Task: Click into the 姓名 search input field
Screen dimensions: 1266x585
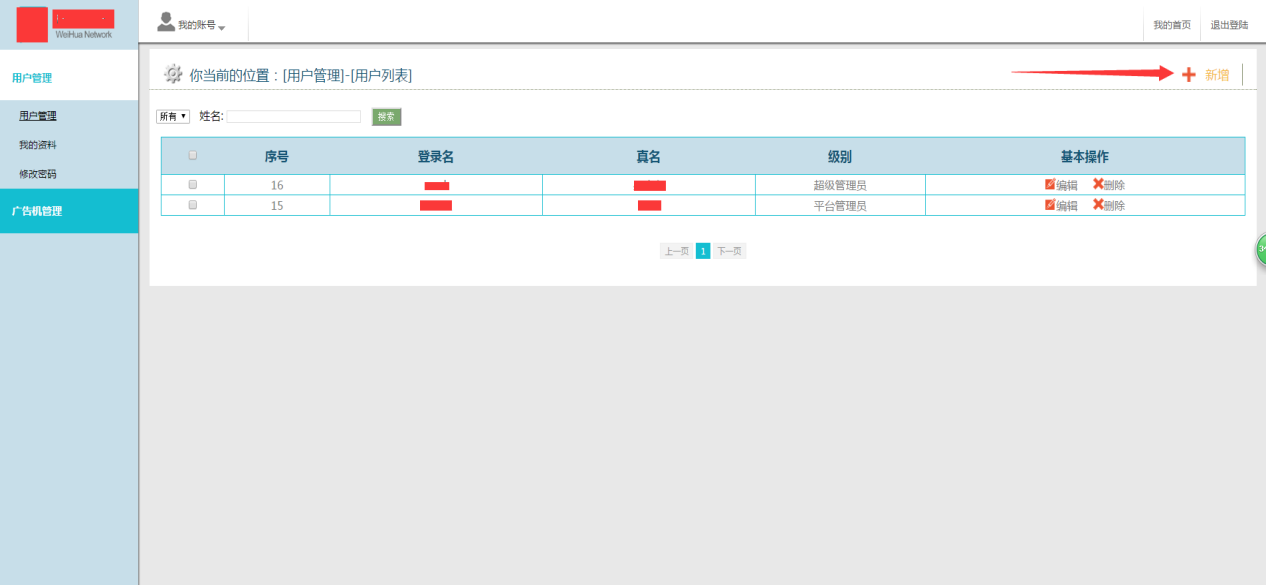Action: click(x=293, y=117)
